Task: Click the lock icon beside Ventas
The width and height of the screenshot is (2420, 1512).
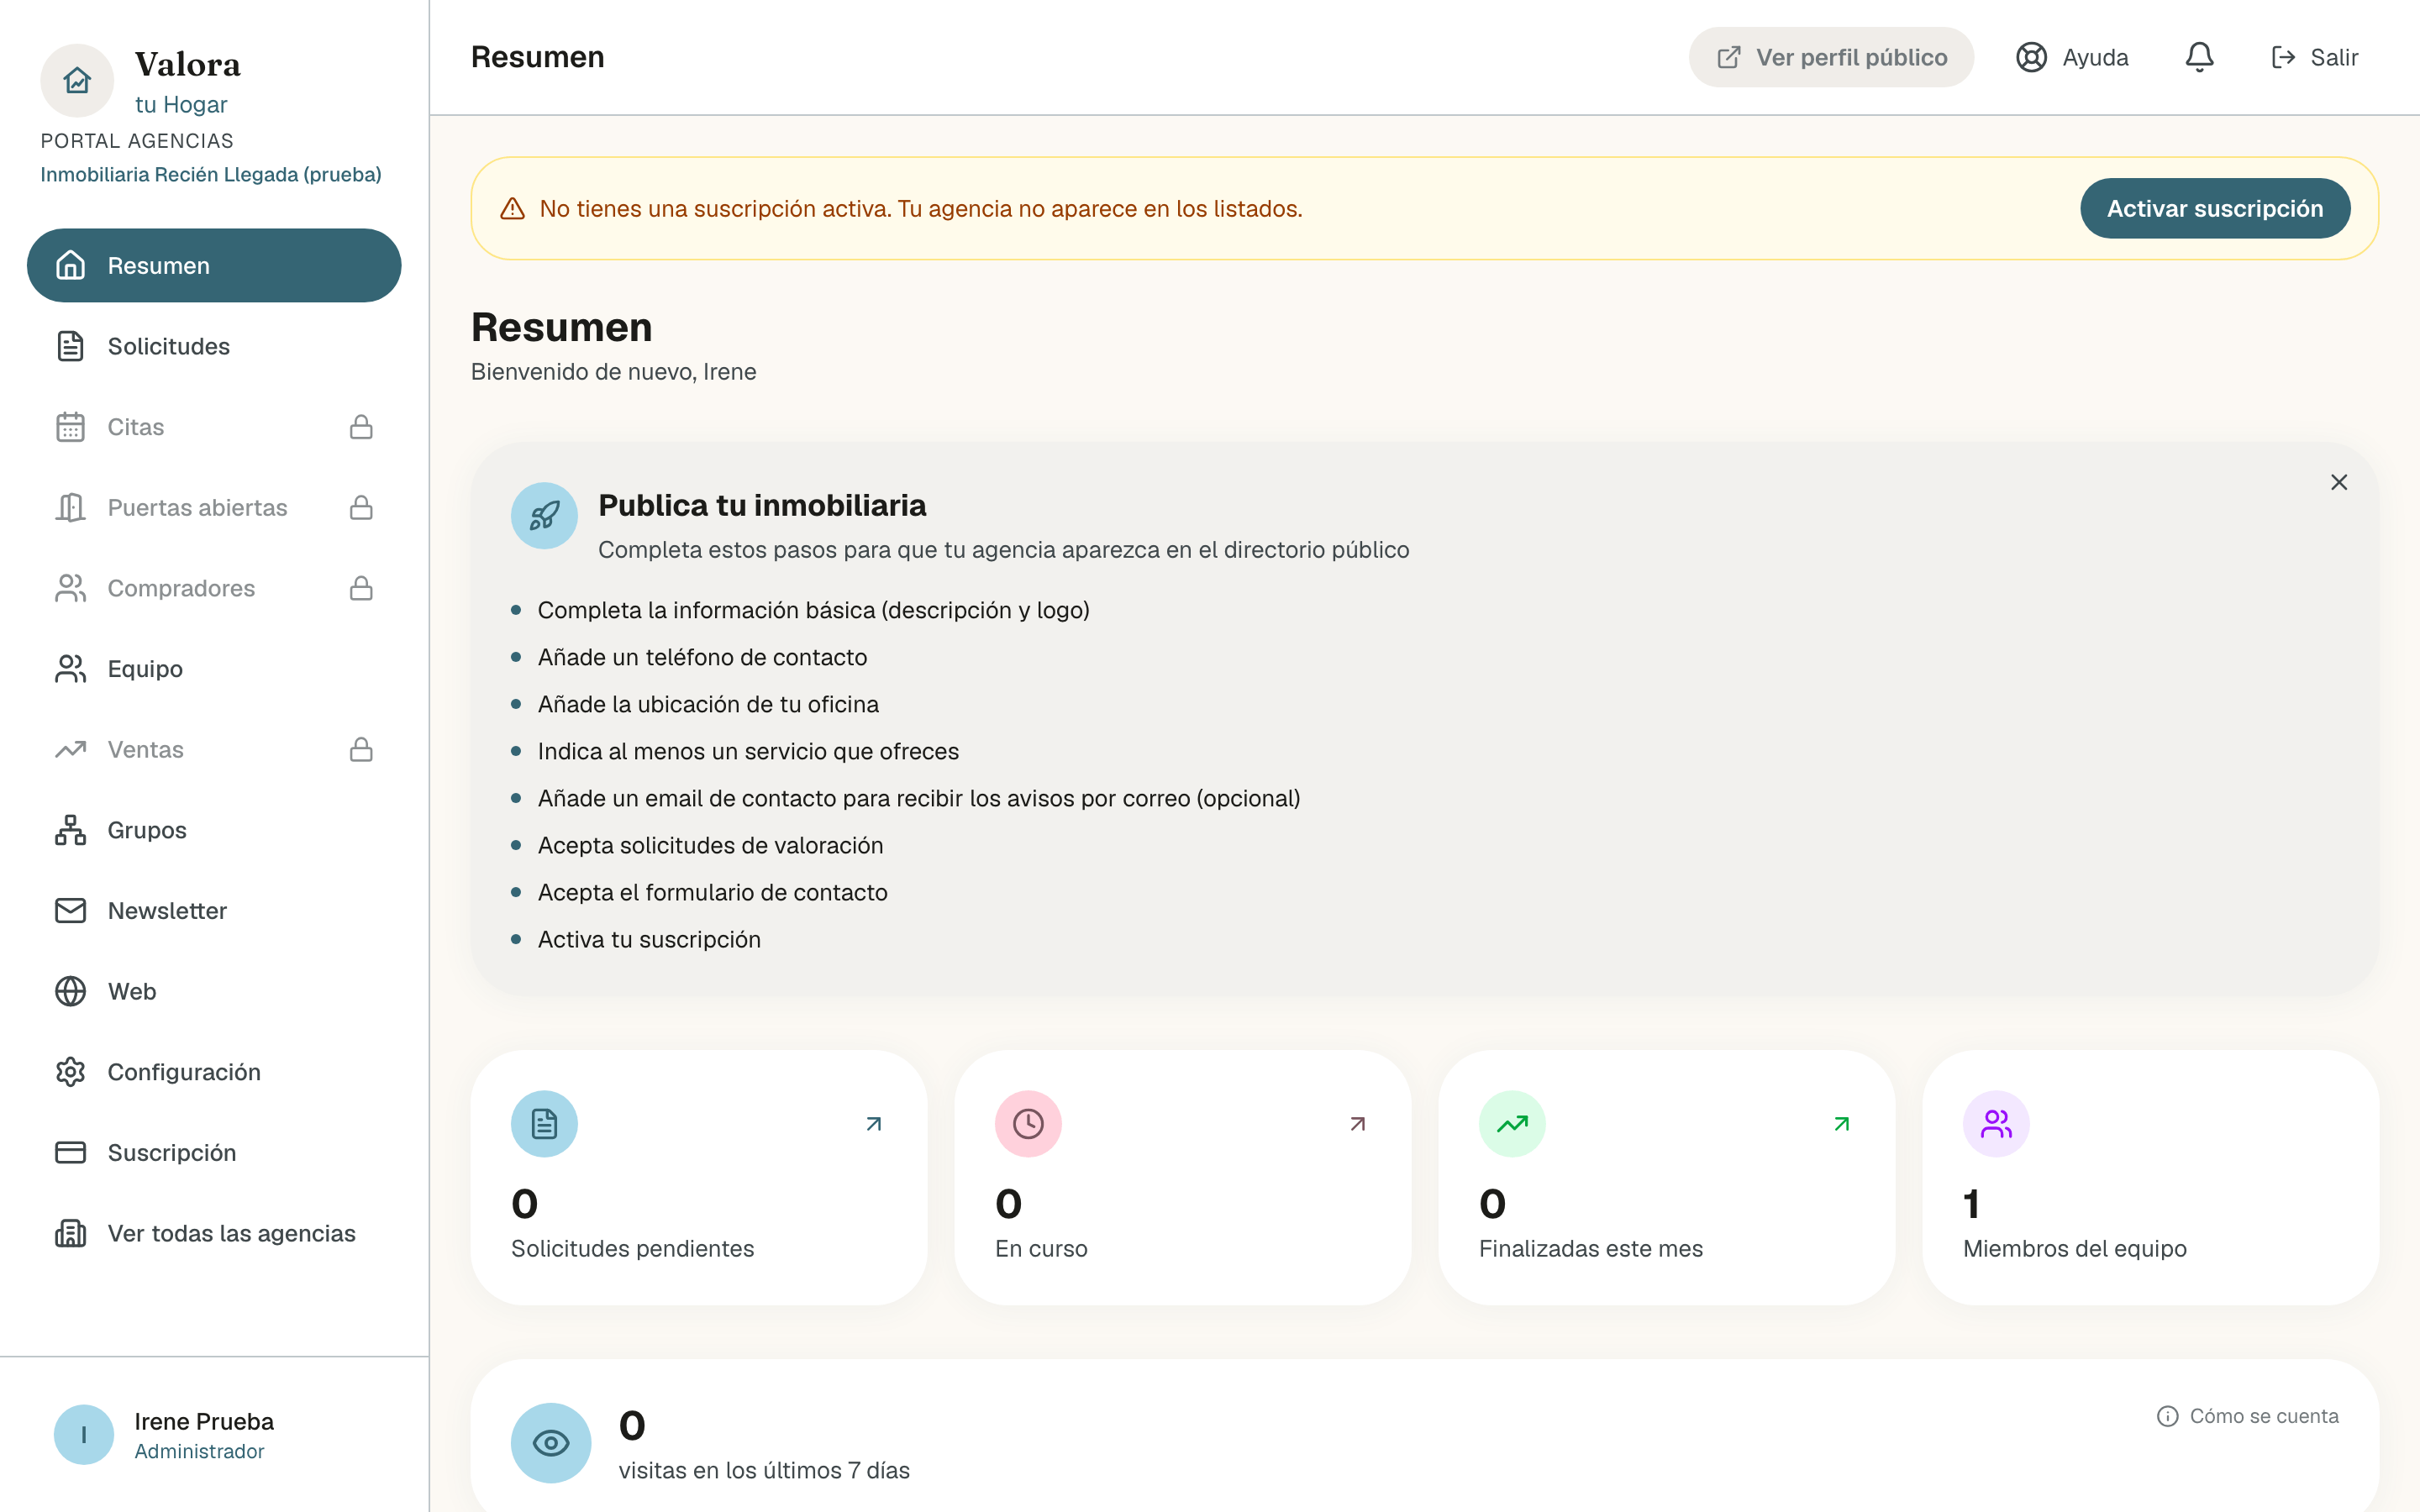Action: (361, 750)
